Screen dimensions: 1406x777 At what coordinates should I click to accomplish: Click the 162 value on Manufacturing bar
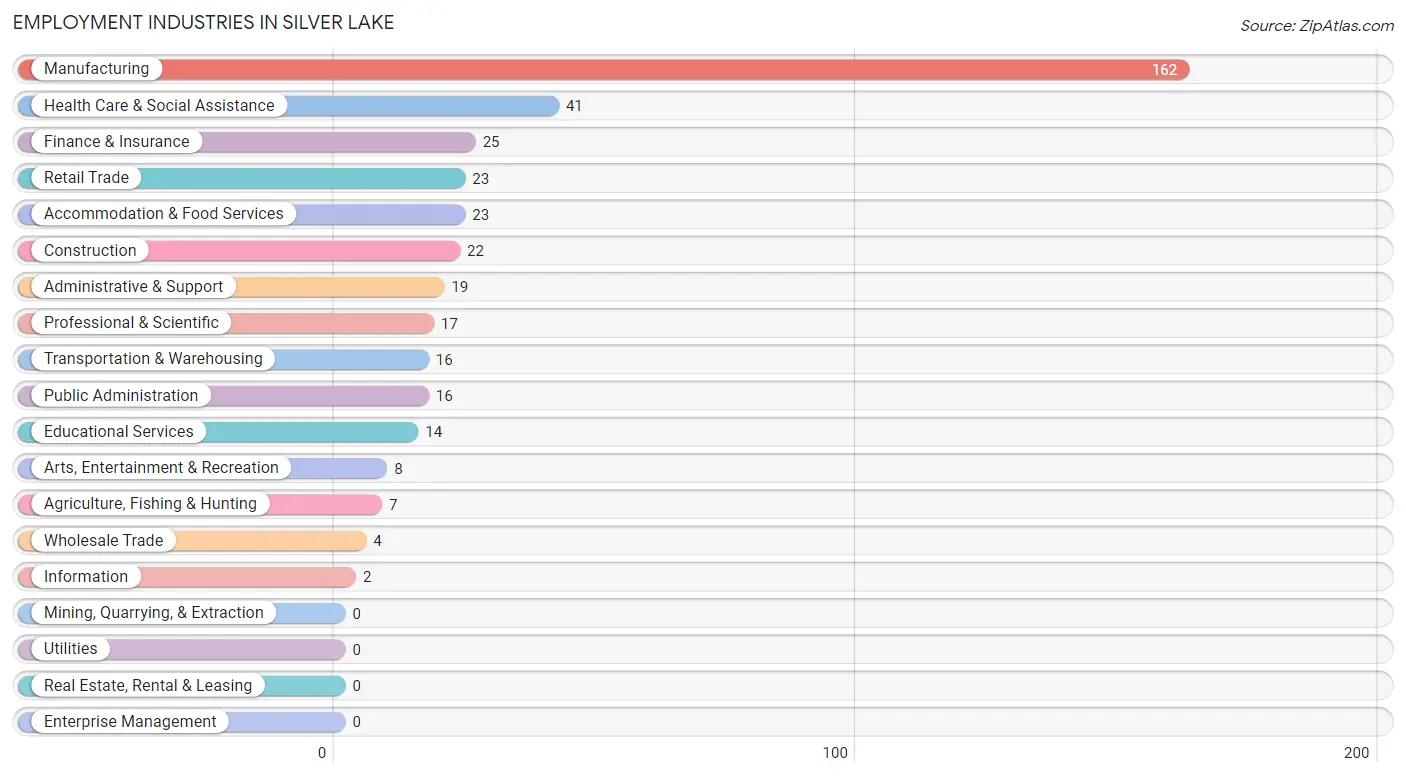coord(1164,70)
